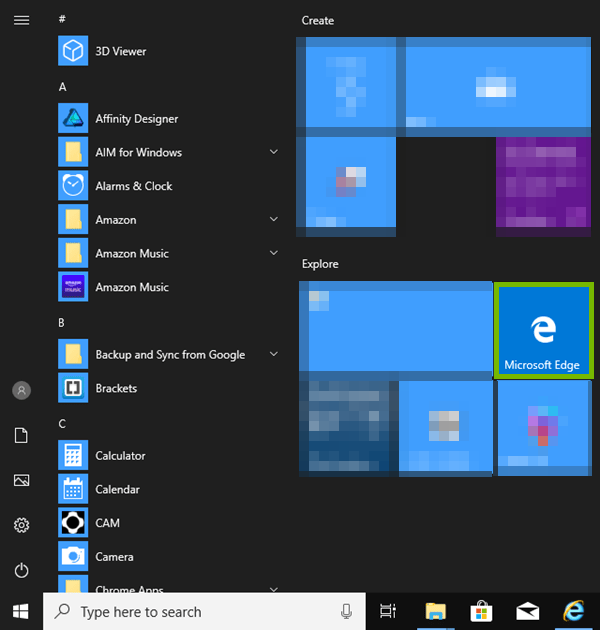Select the Alarms & Clock label text
Screen dimensions: 600x630
tap(134, 186)
